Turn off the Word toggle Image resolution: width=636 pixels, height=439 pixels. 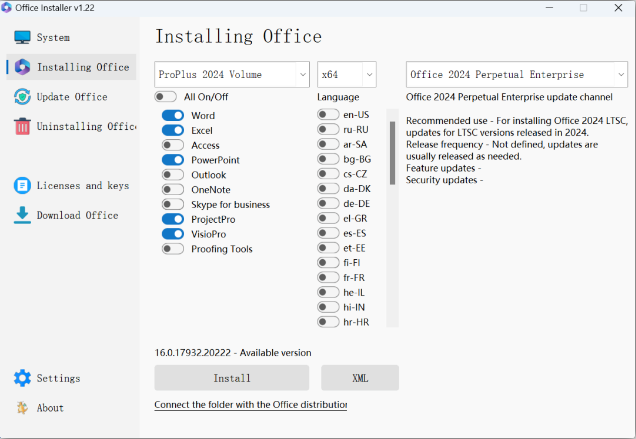pos(172,116)
